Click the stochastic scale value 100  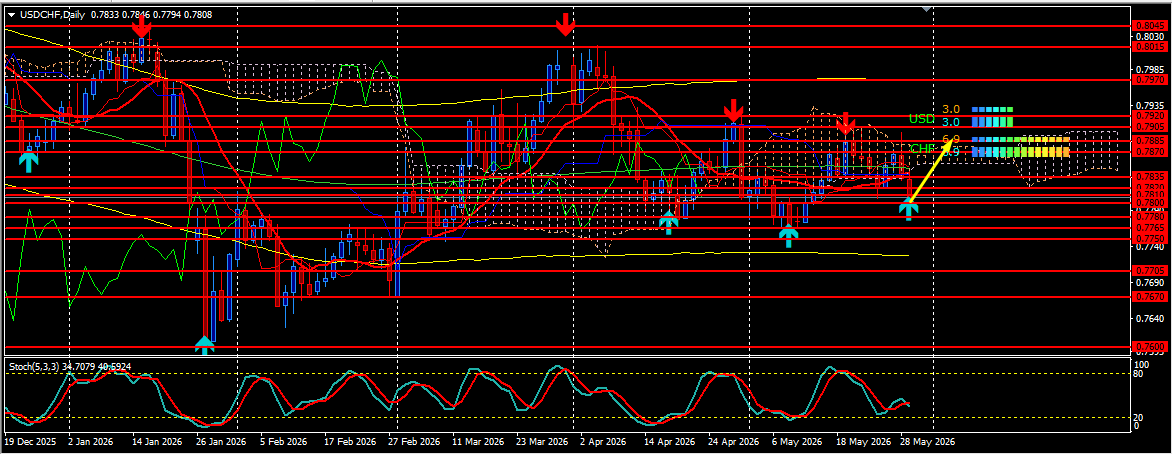coord(1141,365)
